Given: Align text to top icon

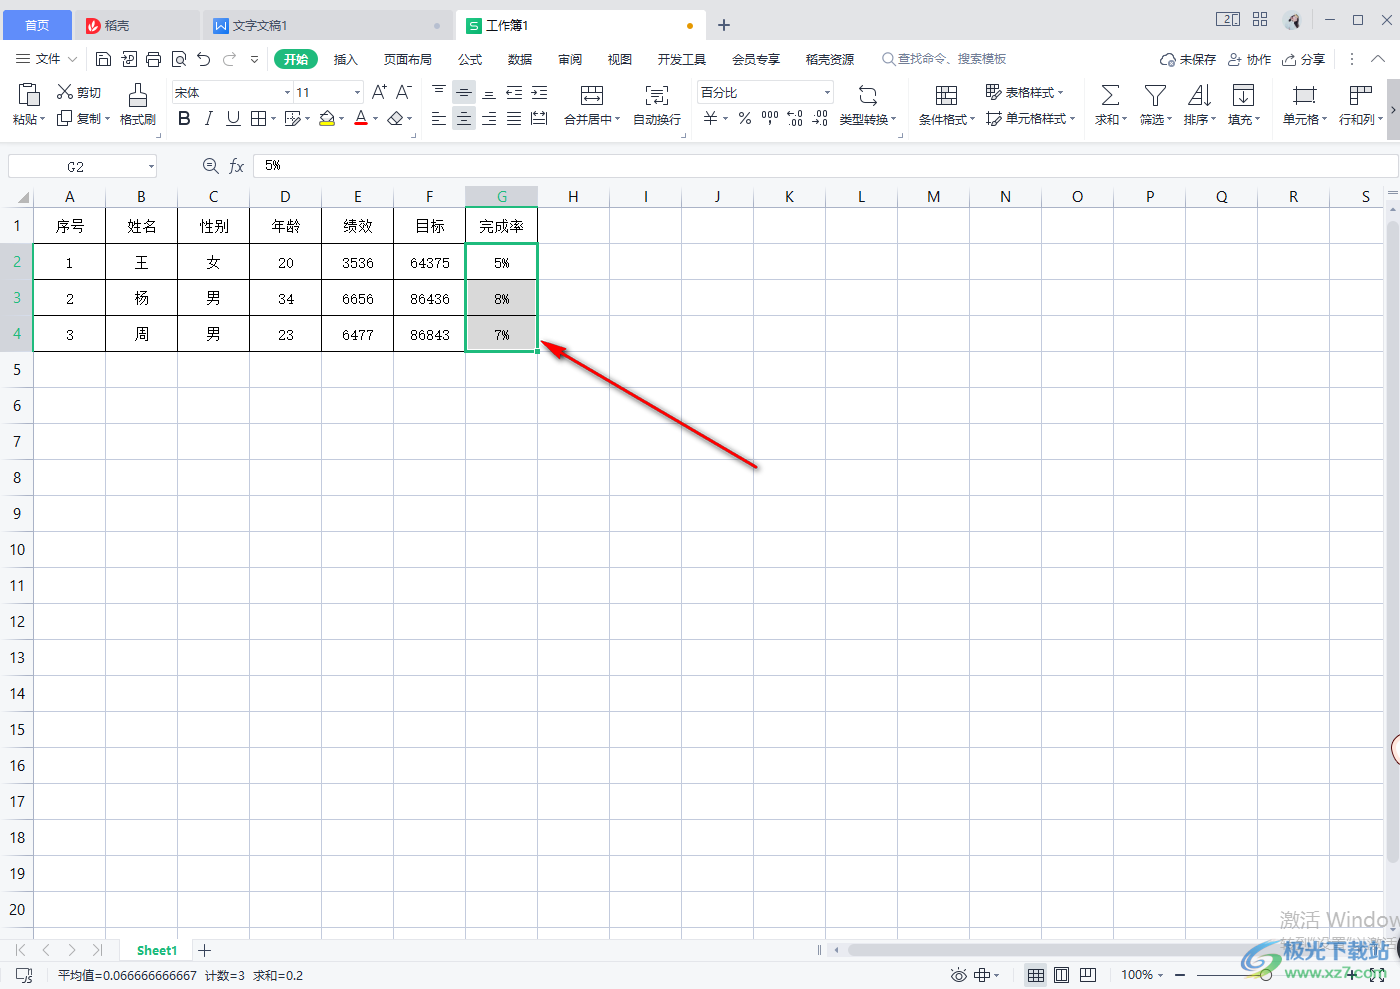Looking at the screenshot, I should pyautogui.click(x=439, y=92).
